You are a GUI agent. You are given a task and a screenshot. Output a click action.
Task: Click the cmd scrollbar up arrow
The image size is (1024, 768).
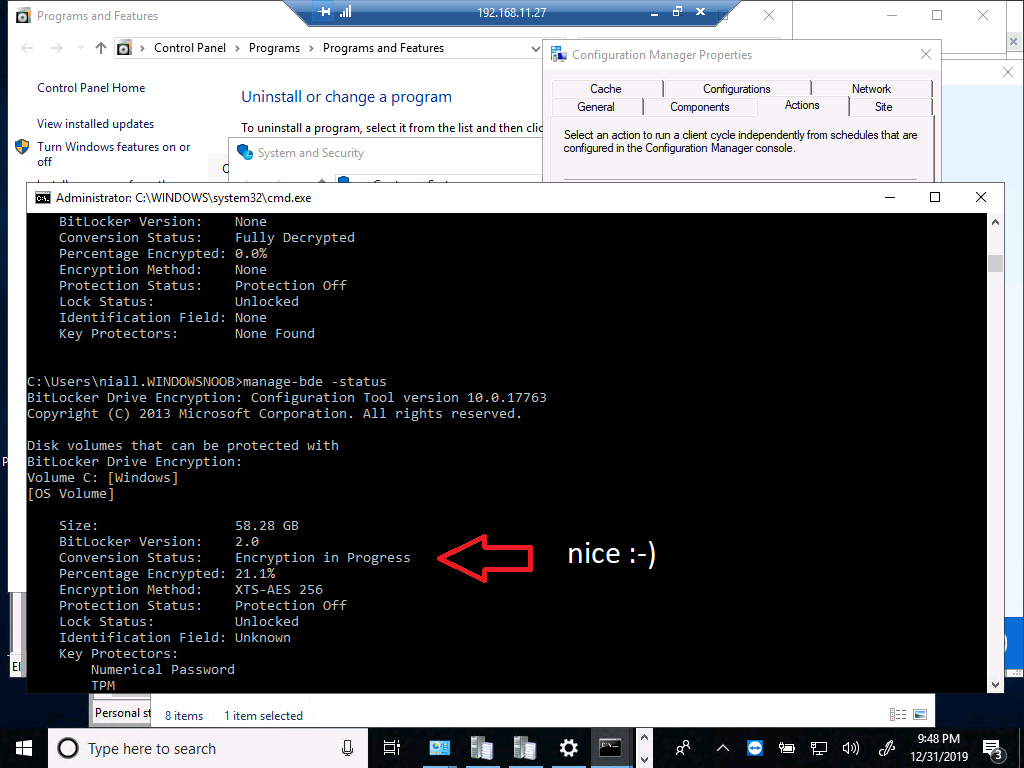click(995, 222)
